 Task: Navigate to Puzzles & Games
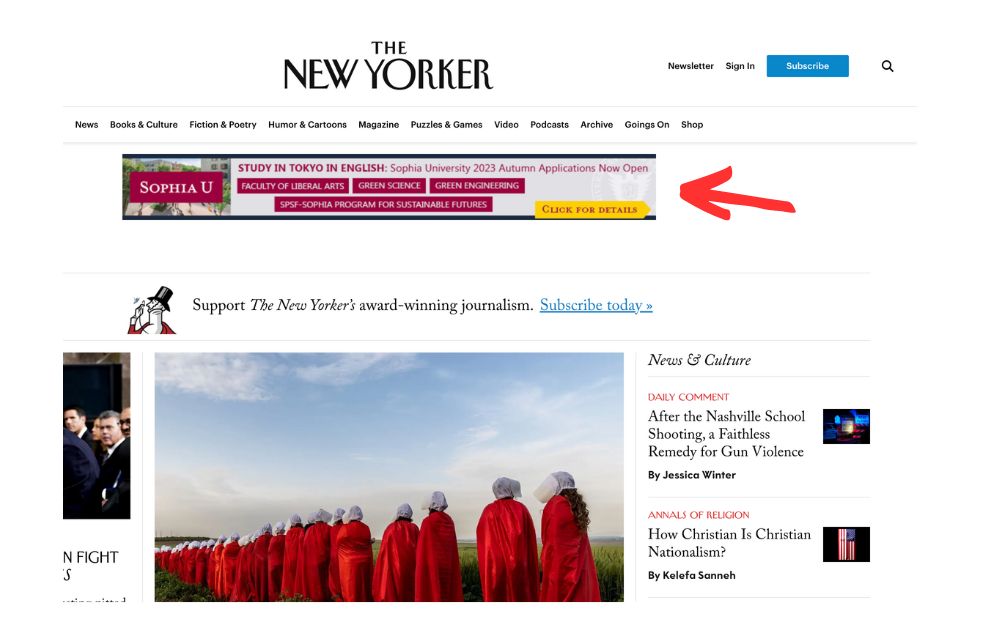coord(446,124)
